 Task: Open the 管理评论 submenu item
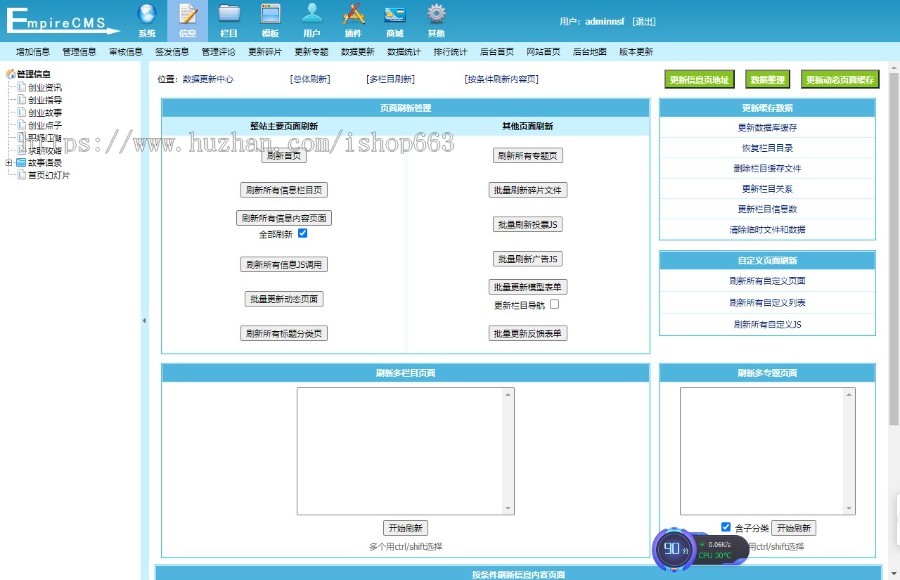click(218, 52)
